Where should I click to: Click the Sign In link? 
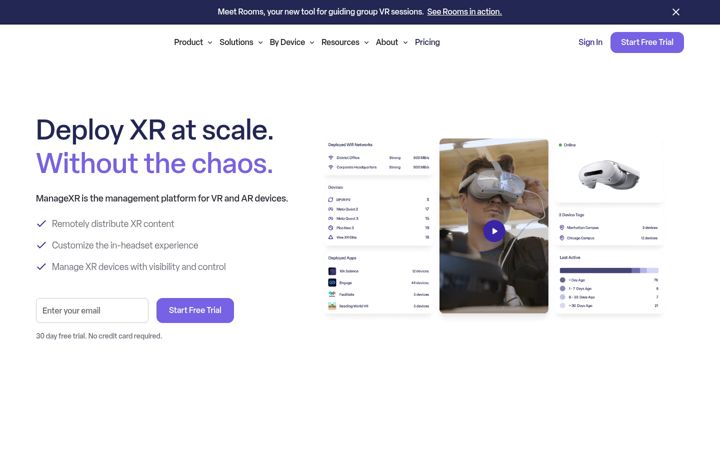pyautogui.click(x=590, y=42)
